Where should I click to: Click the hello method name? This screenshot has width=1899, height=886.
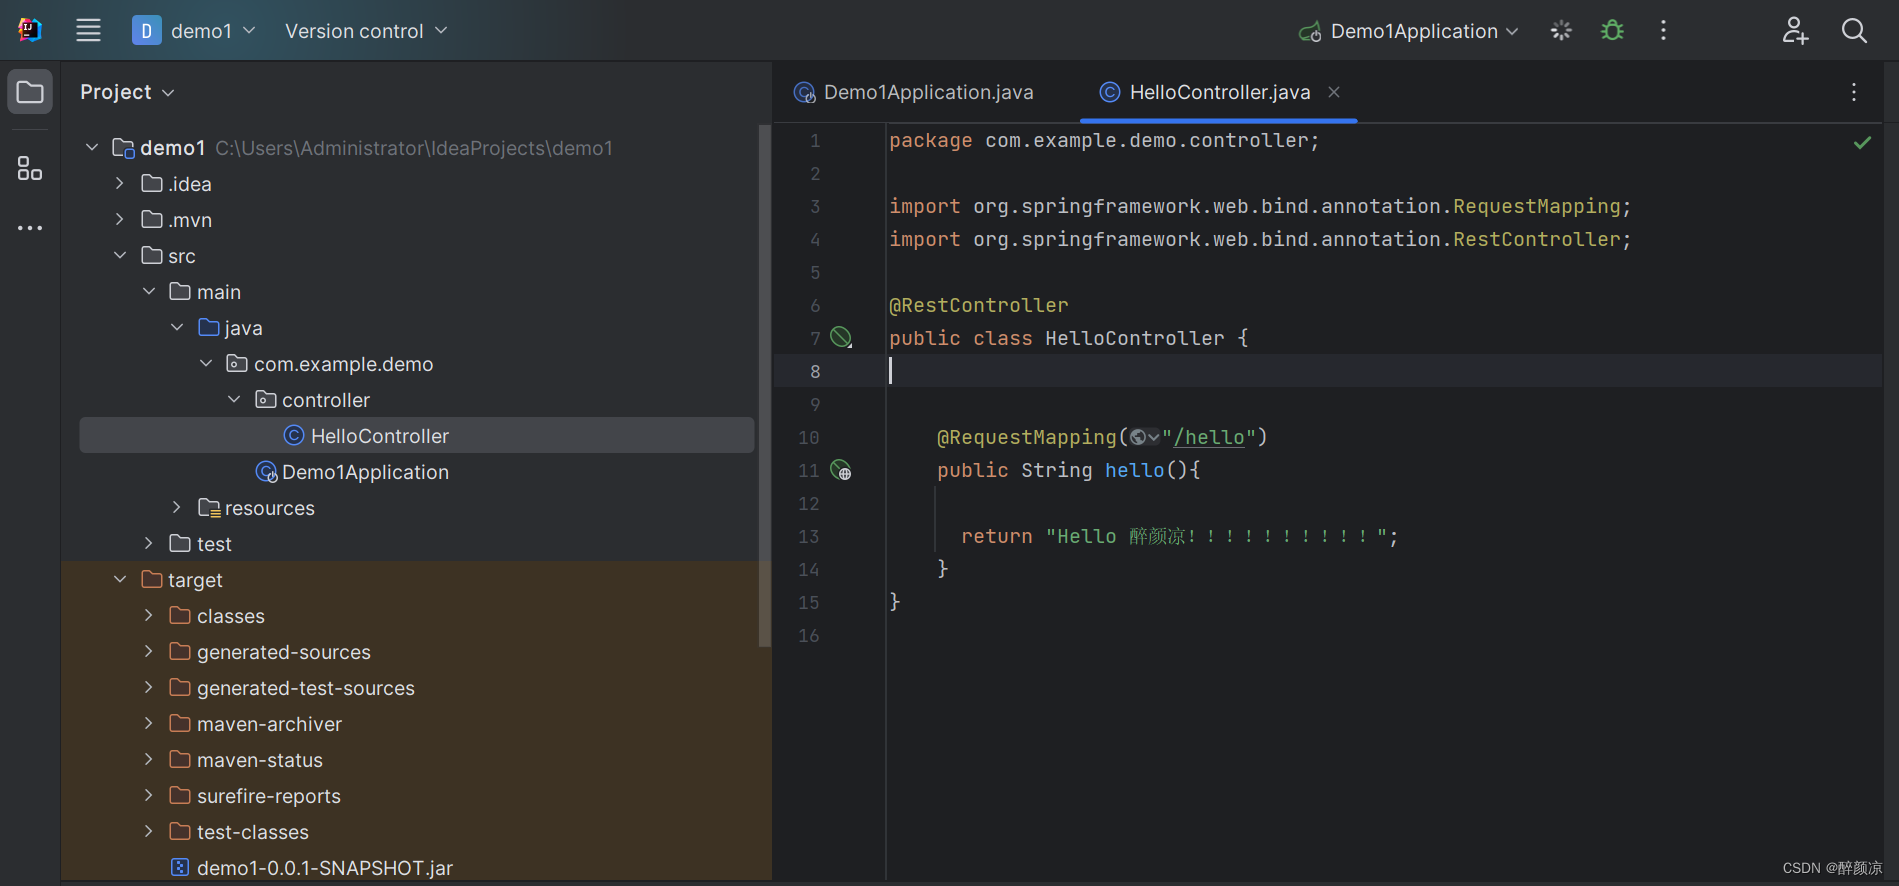pyautogui.click(x=1135, y=470)
